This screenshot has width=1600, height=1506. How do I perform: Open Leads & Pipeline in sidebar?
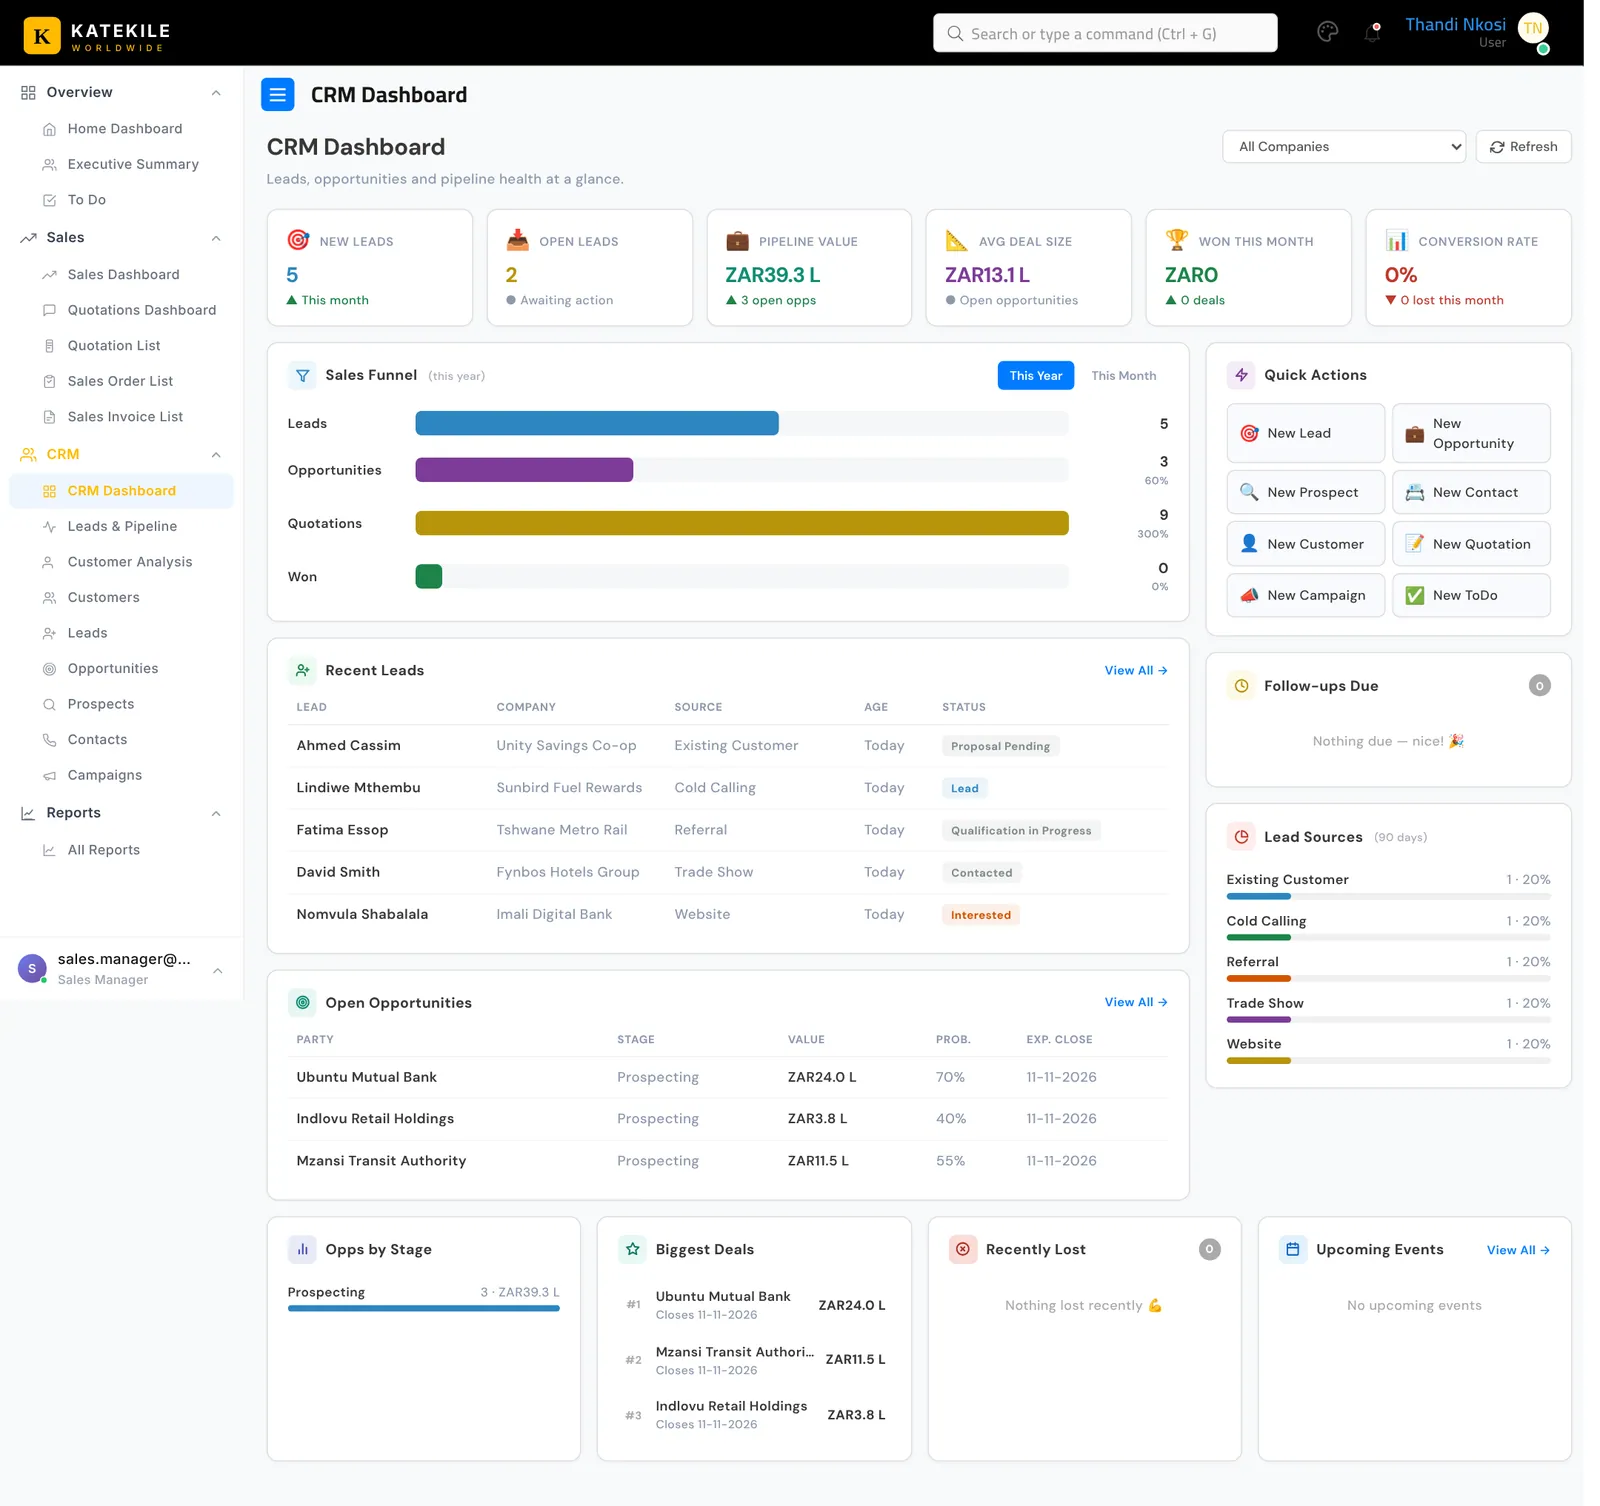[121, 526]
